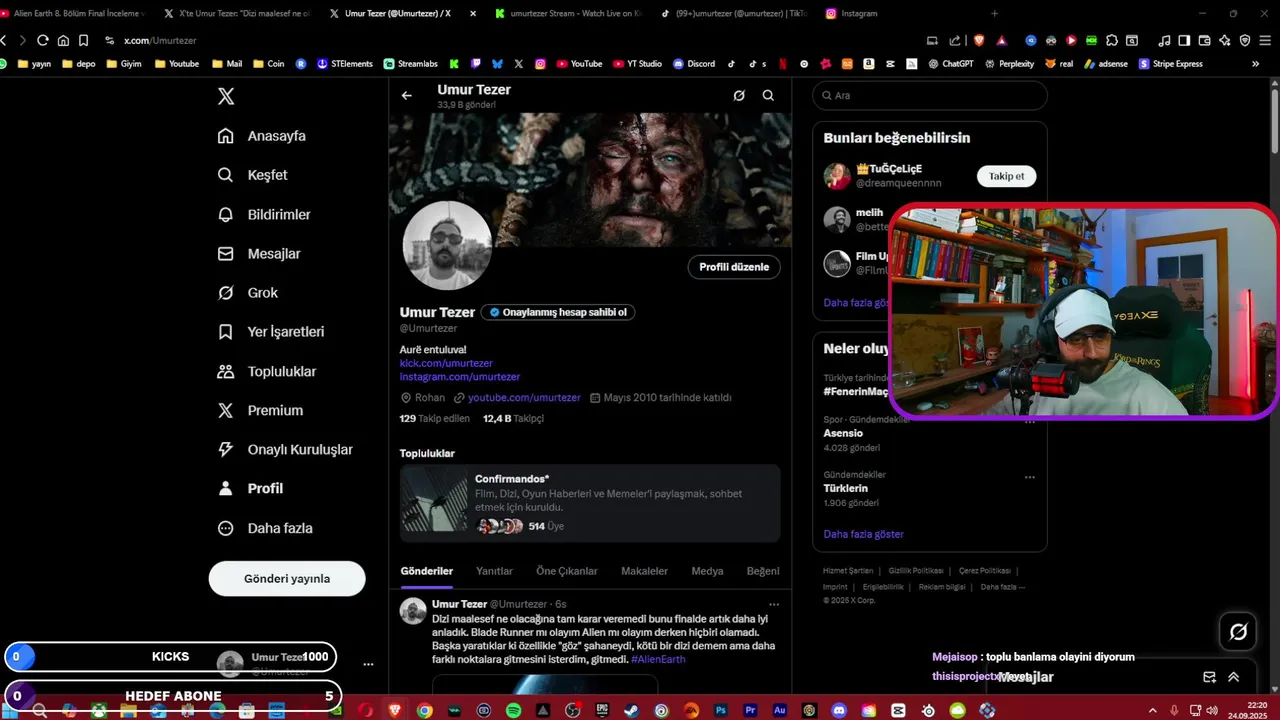
Task: Switch to Beğeni tab
Action: (x=763, y=571)
